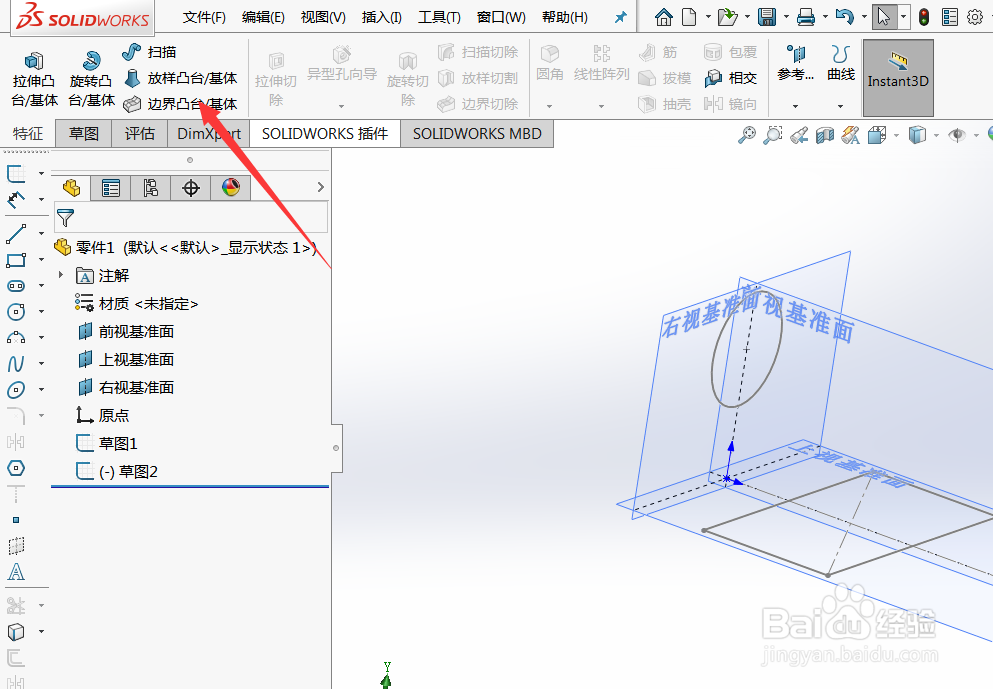The height and width of the screenshot is (689, 993).
Task: Switch to the 评估 (Evaluate) tab
Action: click(139, 134)
